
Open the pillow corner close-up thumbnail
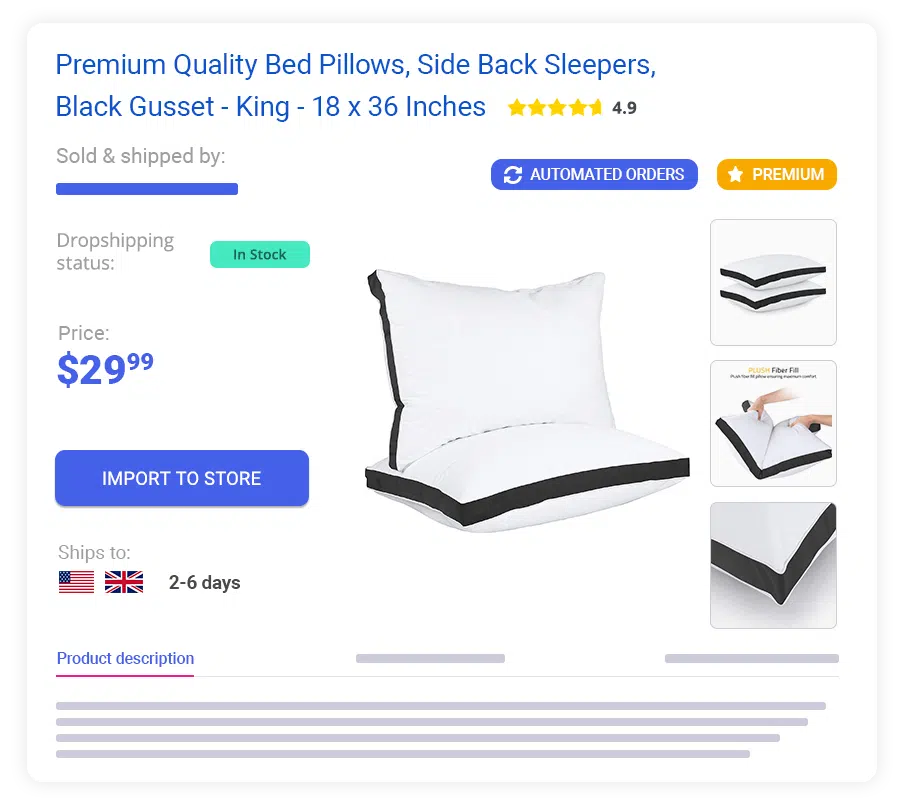point(773,565)
